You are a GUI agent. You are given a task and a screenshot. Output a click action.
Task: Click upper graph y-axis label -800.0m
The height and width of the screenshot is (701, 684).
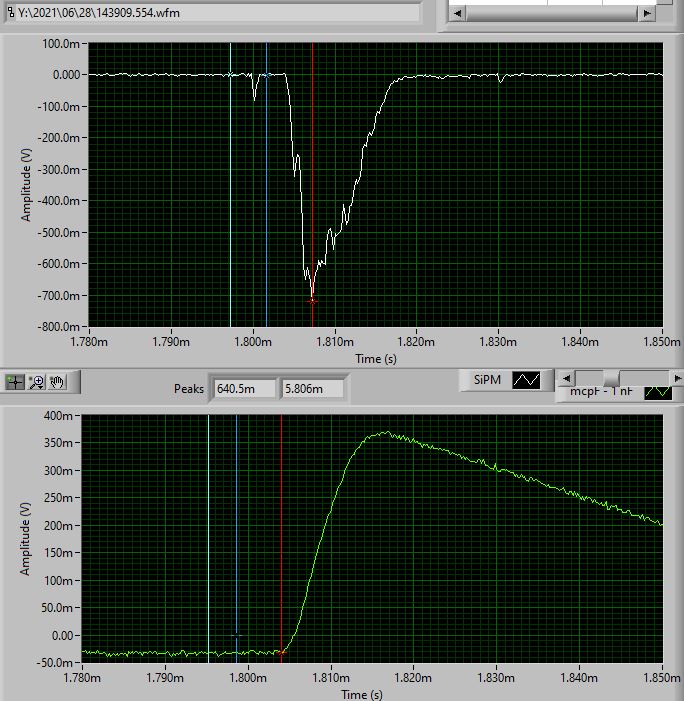click(x=59, y=327)
